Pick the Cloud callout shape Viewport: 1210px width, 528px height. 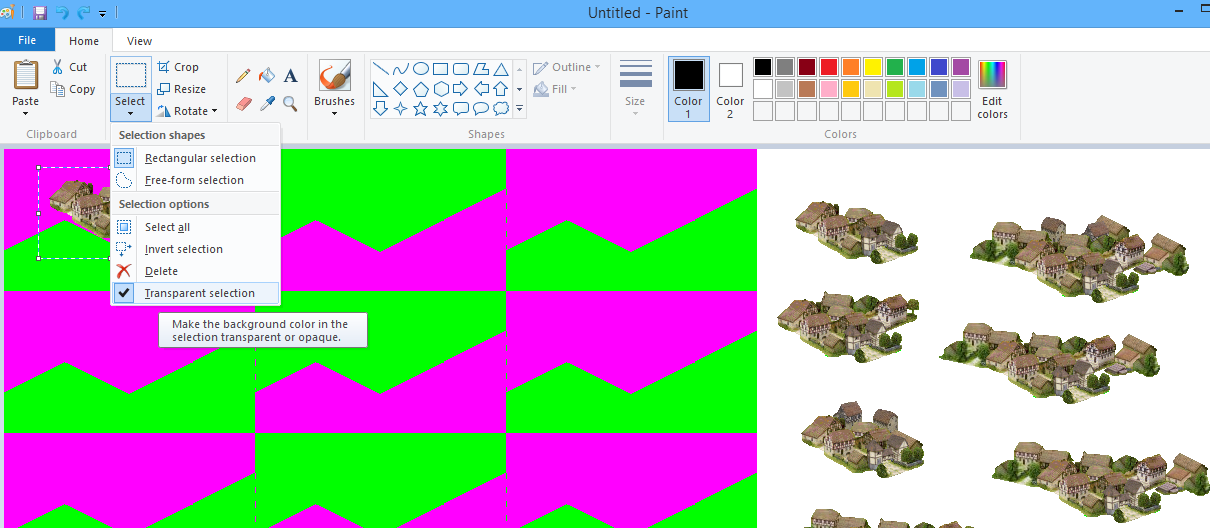[501, 108]
